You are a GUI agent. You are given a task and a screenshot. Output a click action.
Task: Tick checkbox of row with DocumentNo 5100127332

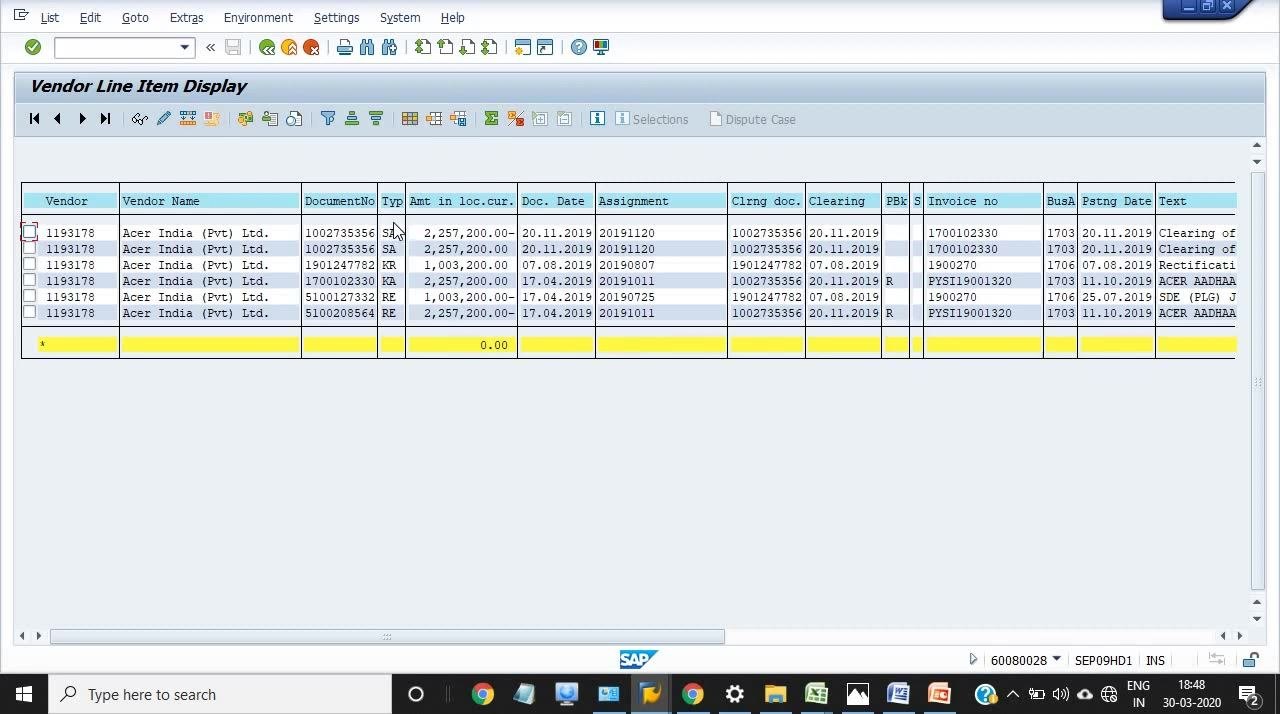[30, 297]
